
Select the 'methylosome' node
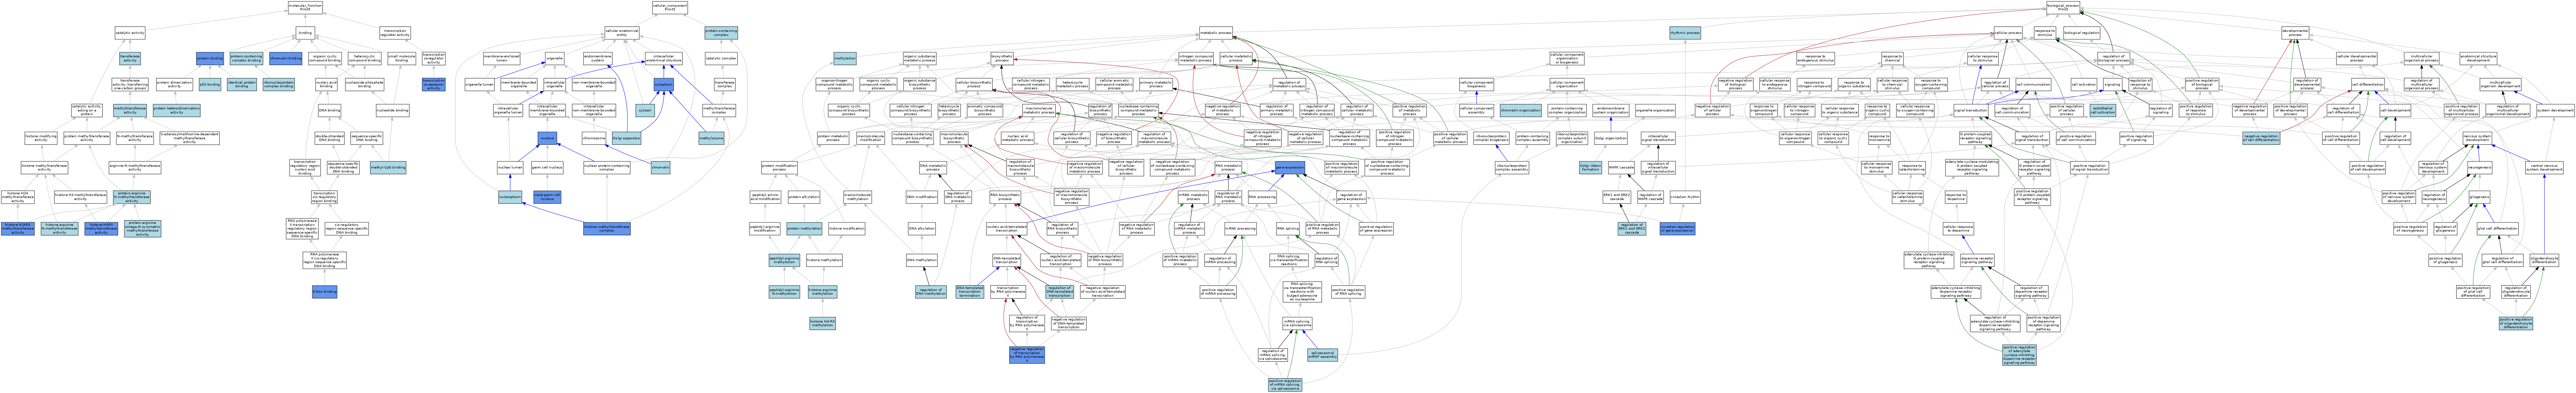(x=711, y=138)
